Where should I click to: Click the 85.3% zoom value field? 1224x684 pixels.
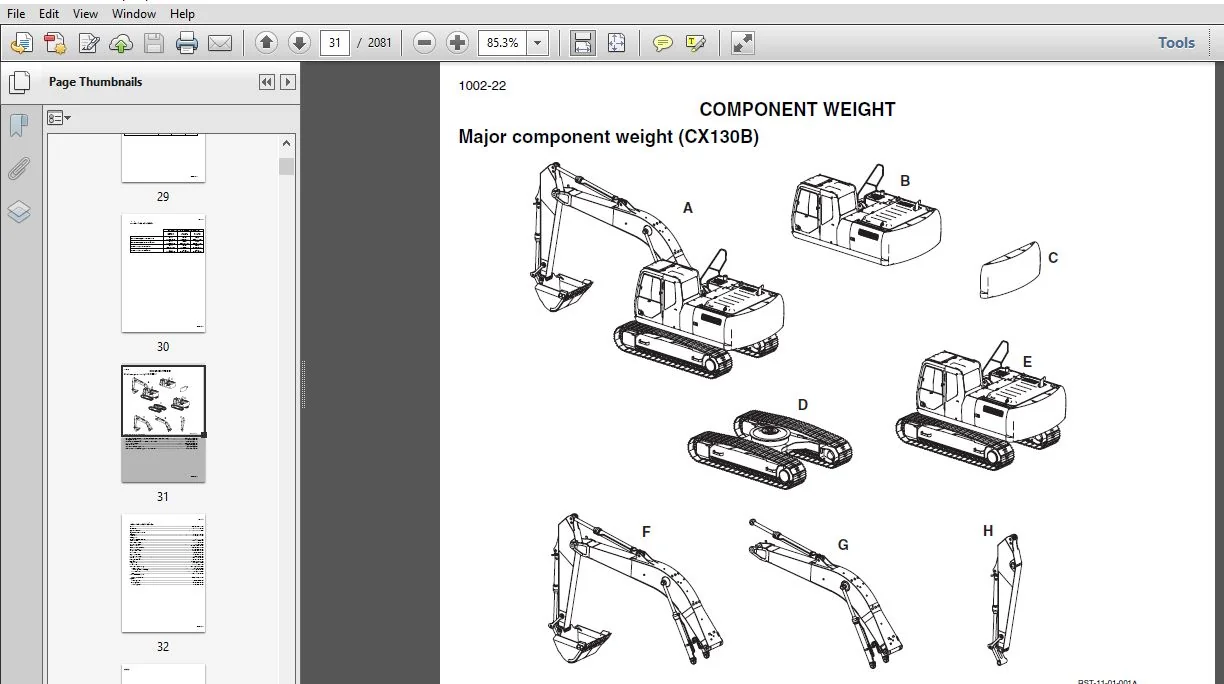click(x=502, y=42)
